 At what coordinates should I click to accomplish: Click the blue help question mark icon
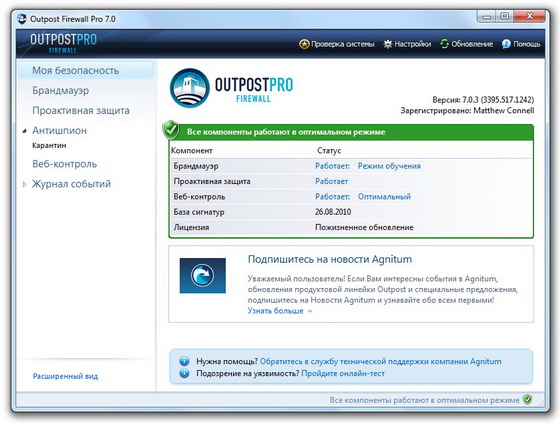click(x=506, y=44)
